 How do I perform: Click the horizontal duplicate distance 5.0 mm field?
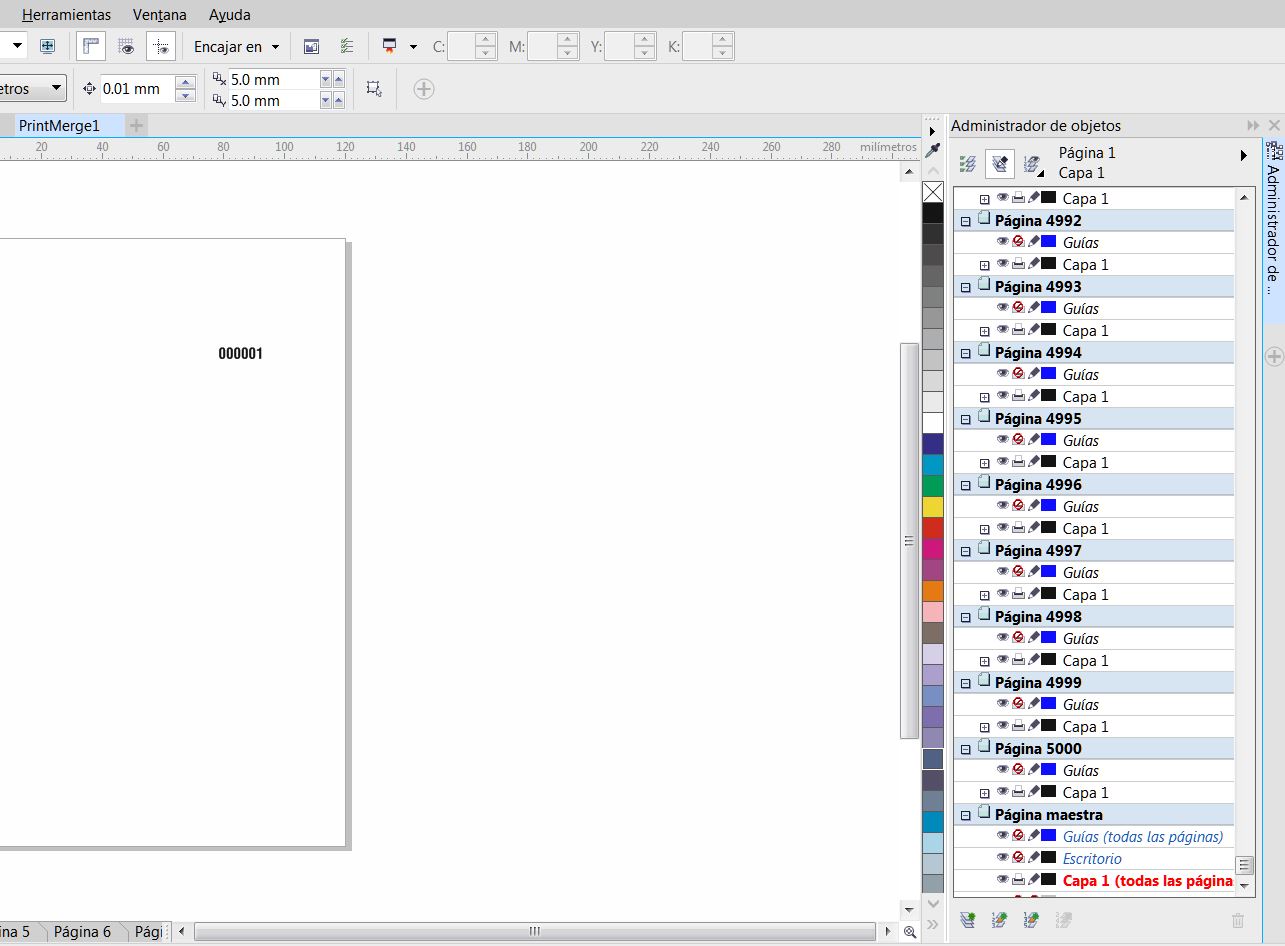[273, 79]
